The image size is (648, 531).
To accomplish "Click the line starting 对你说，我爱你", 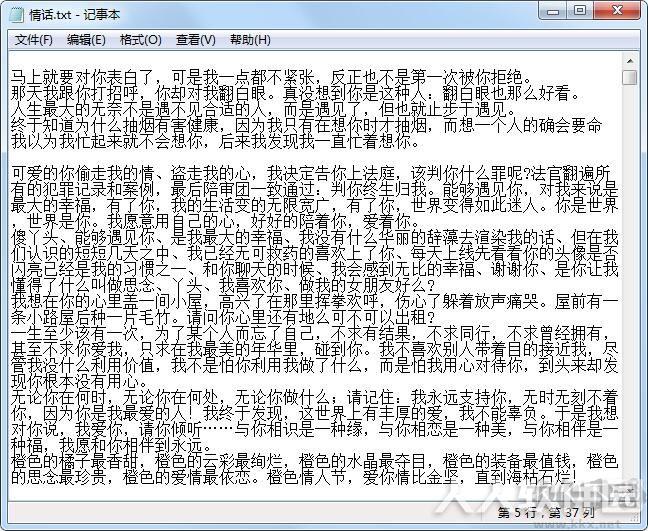I will 314,430.
